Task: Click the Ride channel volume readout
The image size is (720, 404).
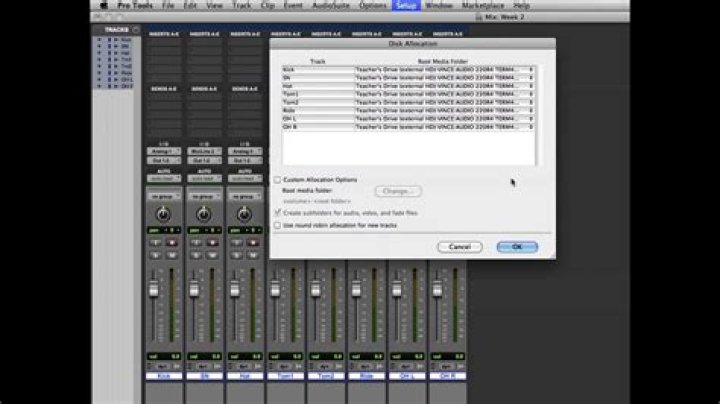Action: point(367,355)
